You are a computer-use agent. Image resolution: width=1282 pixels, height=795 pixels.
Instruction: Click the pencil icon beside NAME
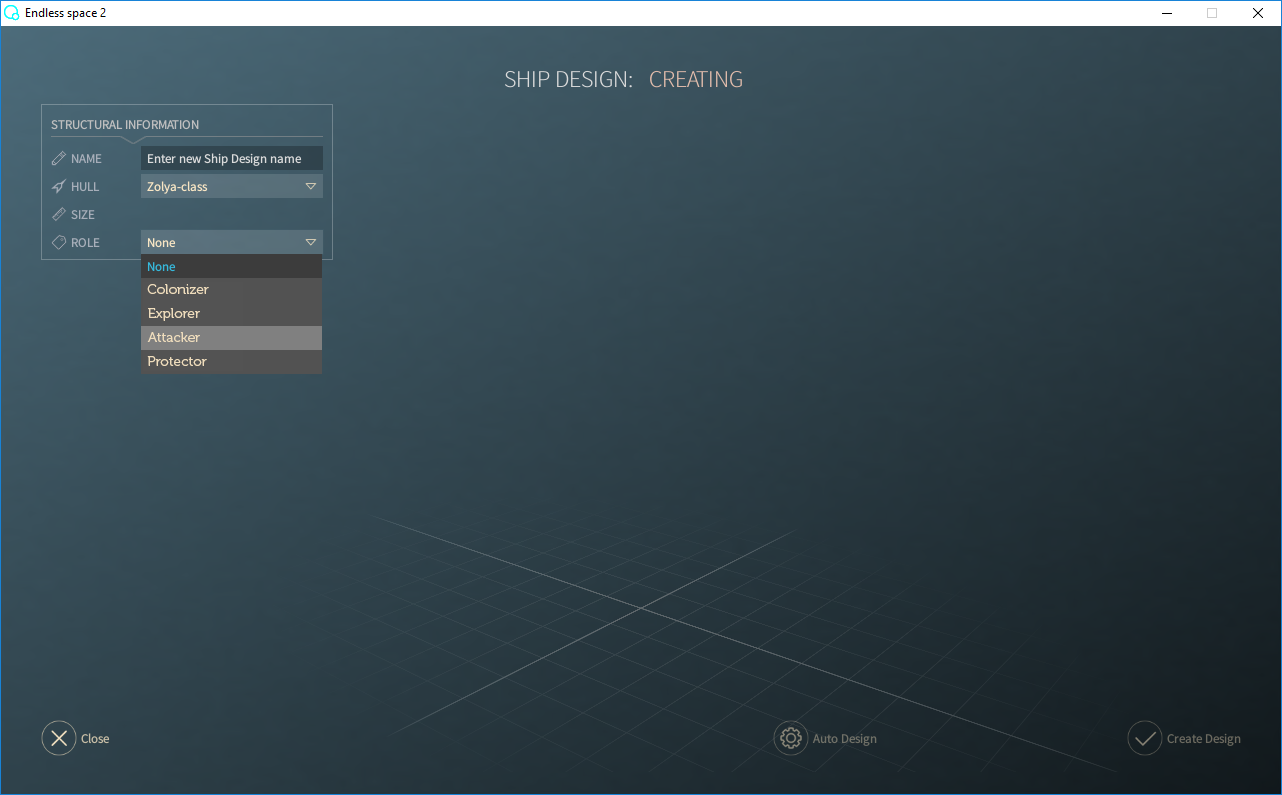coord(59,158)
